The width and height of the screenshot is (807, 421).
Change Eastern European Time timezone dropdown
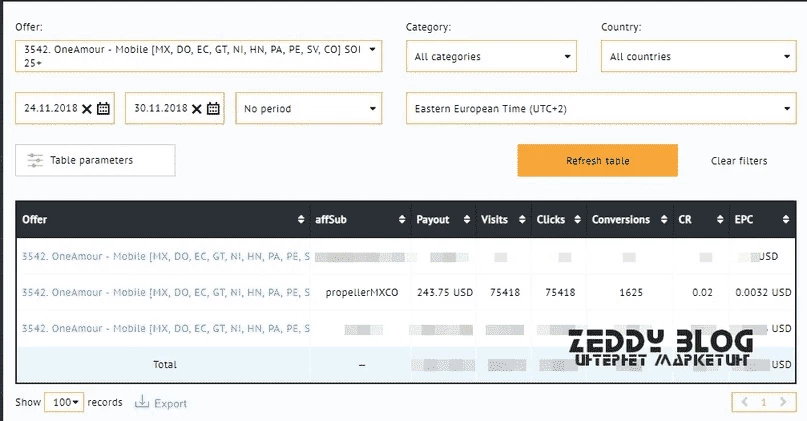pyautogui.click(x=601, y=108)
